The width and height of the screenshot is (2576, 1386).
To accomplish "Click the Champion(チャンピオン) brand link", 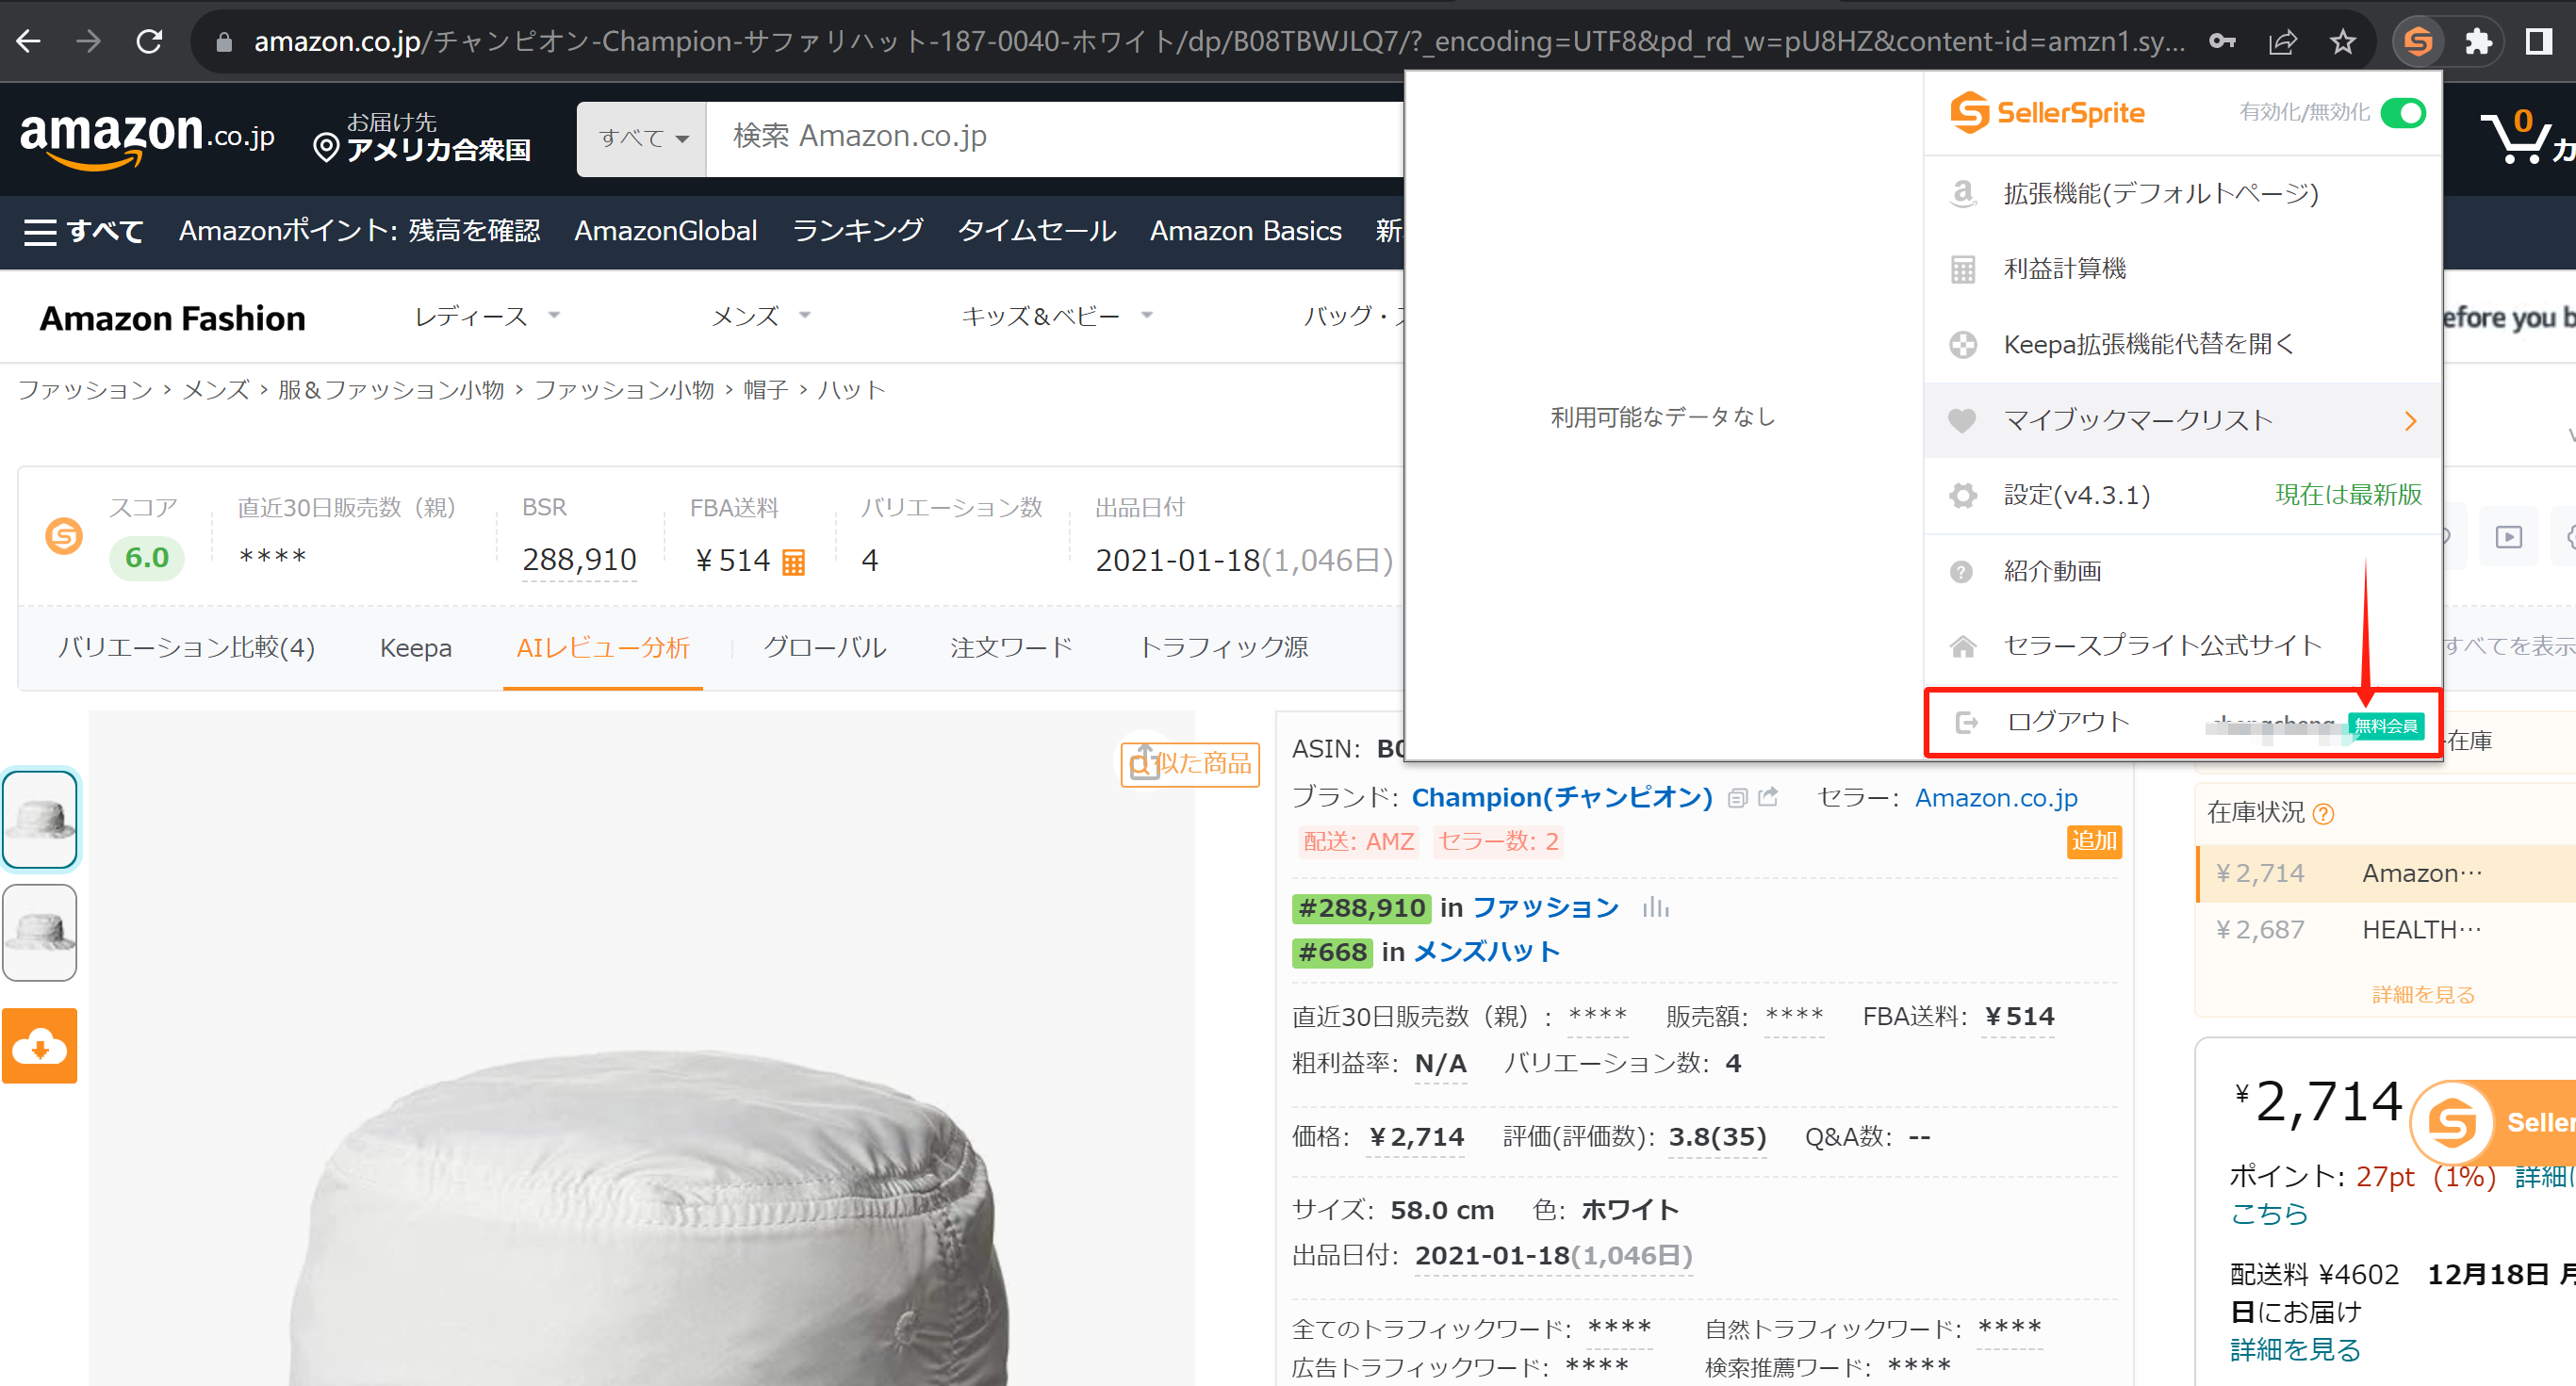I will click(x=1561, y=797).
